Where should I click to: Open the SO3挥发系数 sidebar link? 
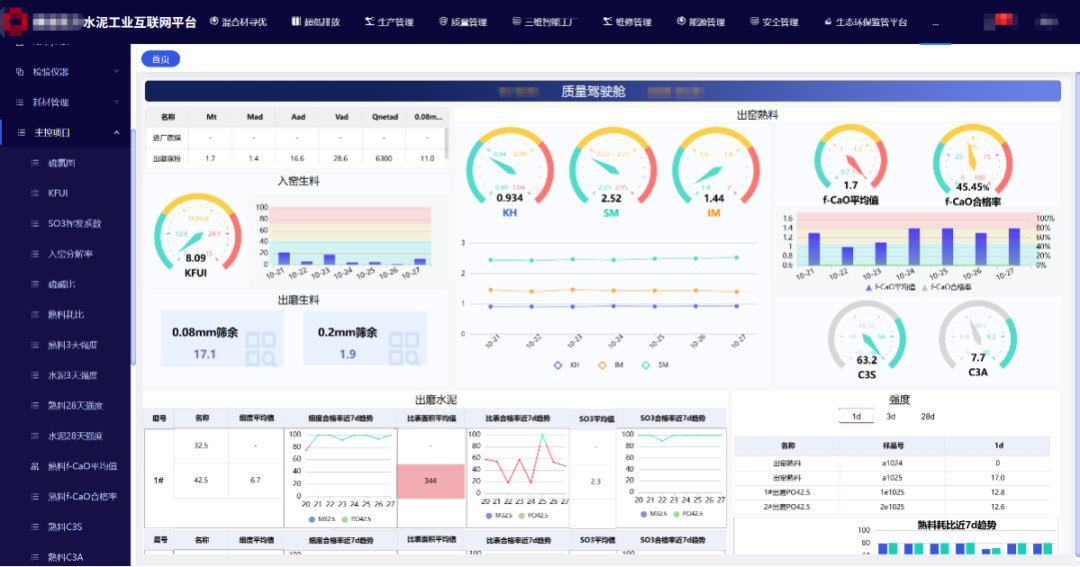[75, 223]
